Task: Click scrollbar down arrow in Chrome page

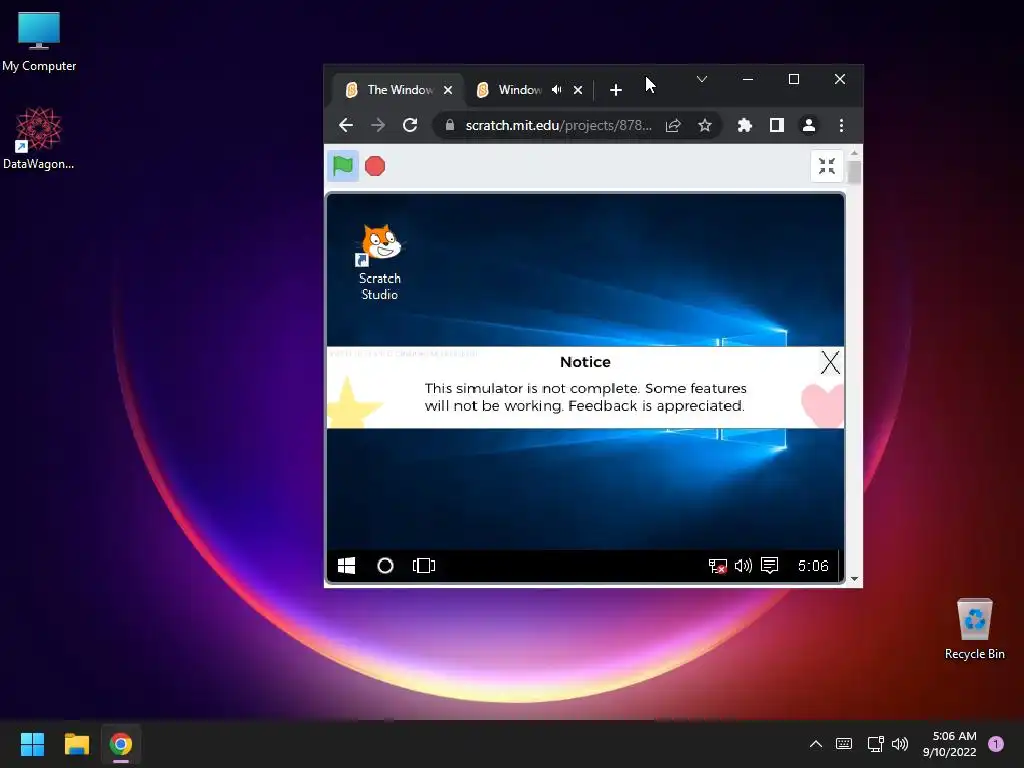Action: 854,579
